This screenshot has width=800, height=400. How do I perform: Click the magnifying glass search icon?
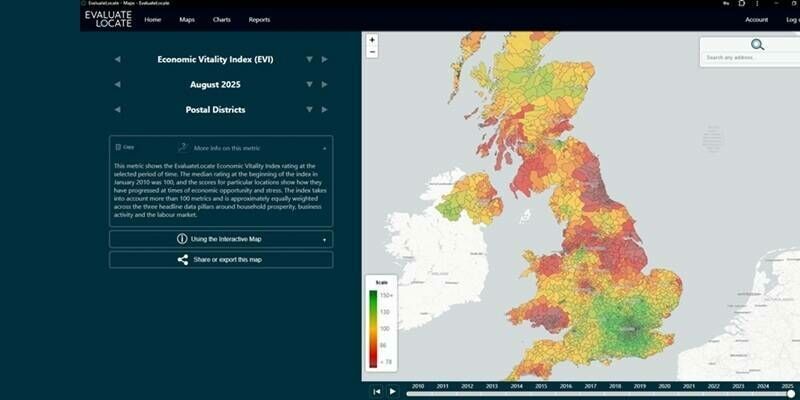[x=757, y=45]
